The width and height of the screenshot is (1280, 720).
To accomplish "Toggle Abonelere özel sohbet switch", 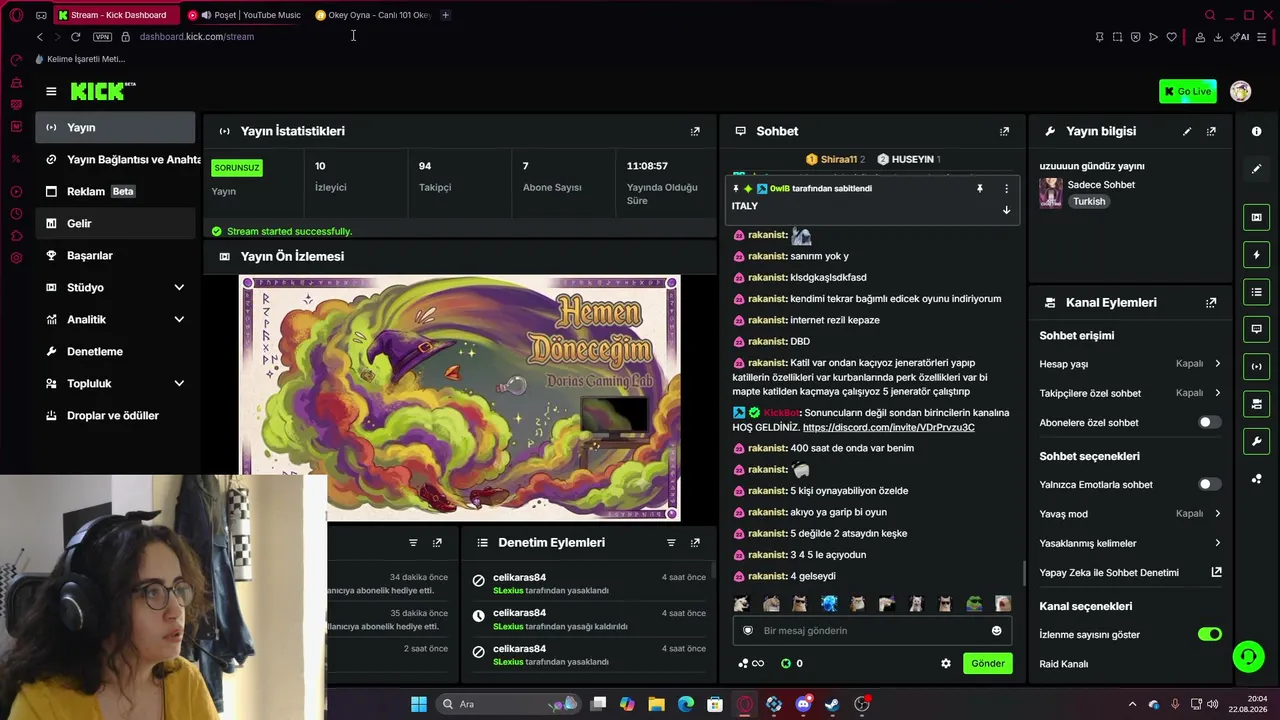I will coord(1209,422).
